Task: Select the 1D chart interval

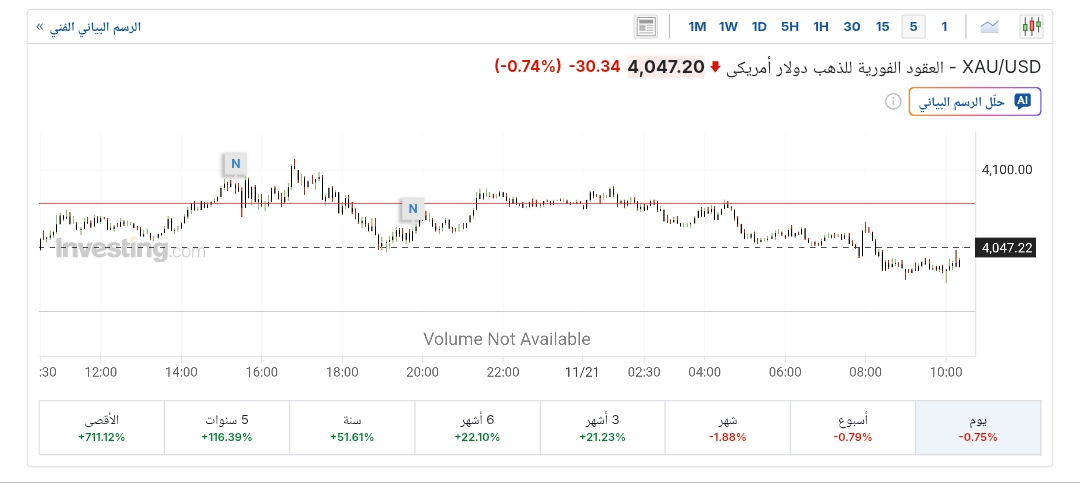Action: (759, 27)
